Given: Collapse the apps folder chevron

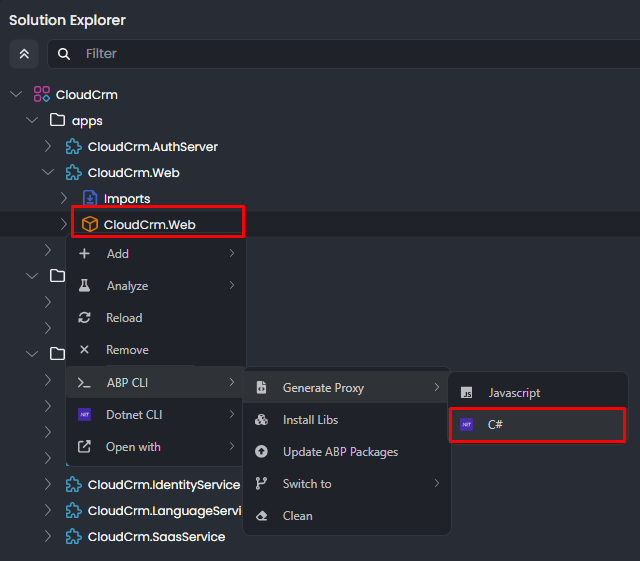Looking at the screenshot, I should point(32,121).
